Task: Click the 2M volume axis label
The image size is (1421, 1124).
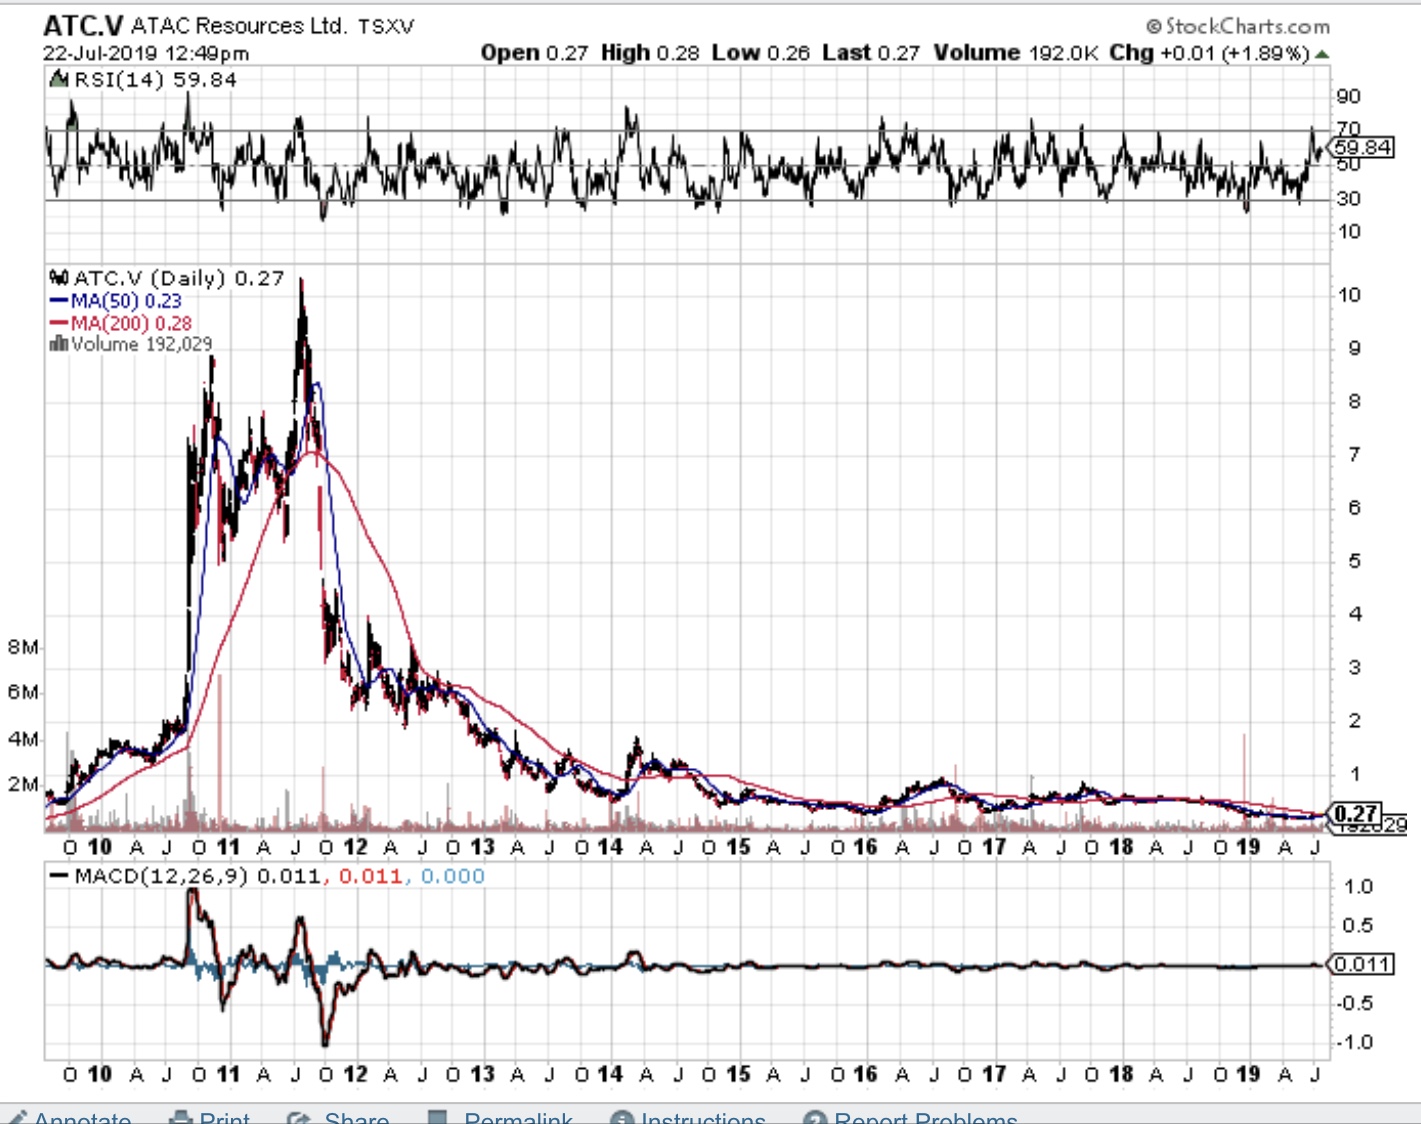Action: 23,784
